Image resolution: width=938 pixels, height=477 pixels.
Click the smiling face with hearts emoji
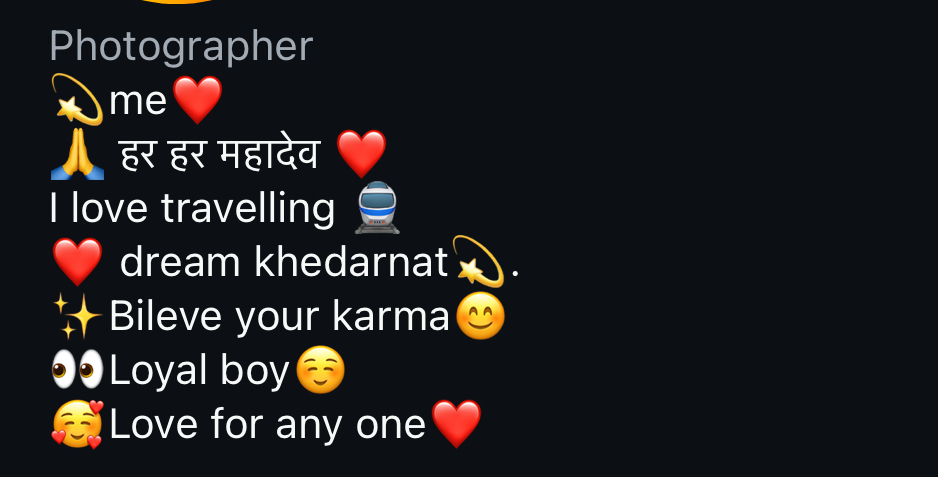pos(77,424)
